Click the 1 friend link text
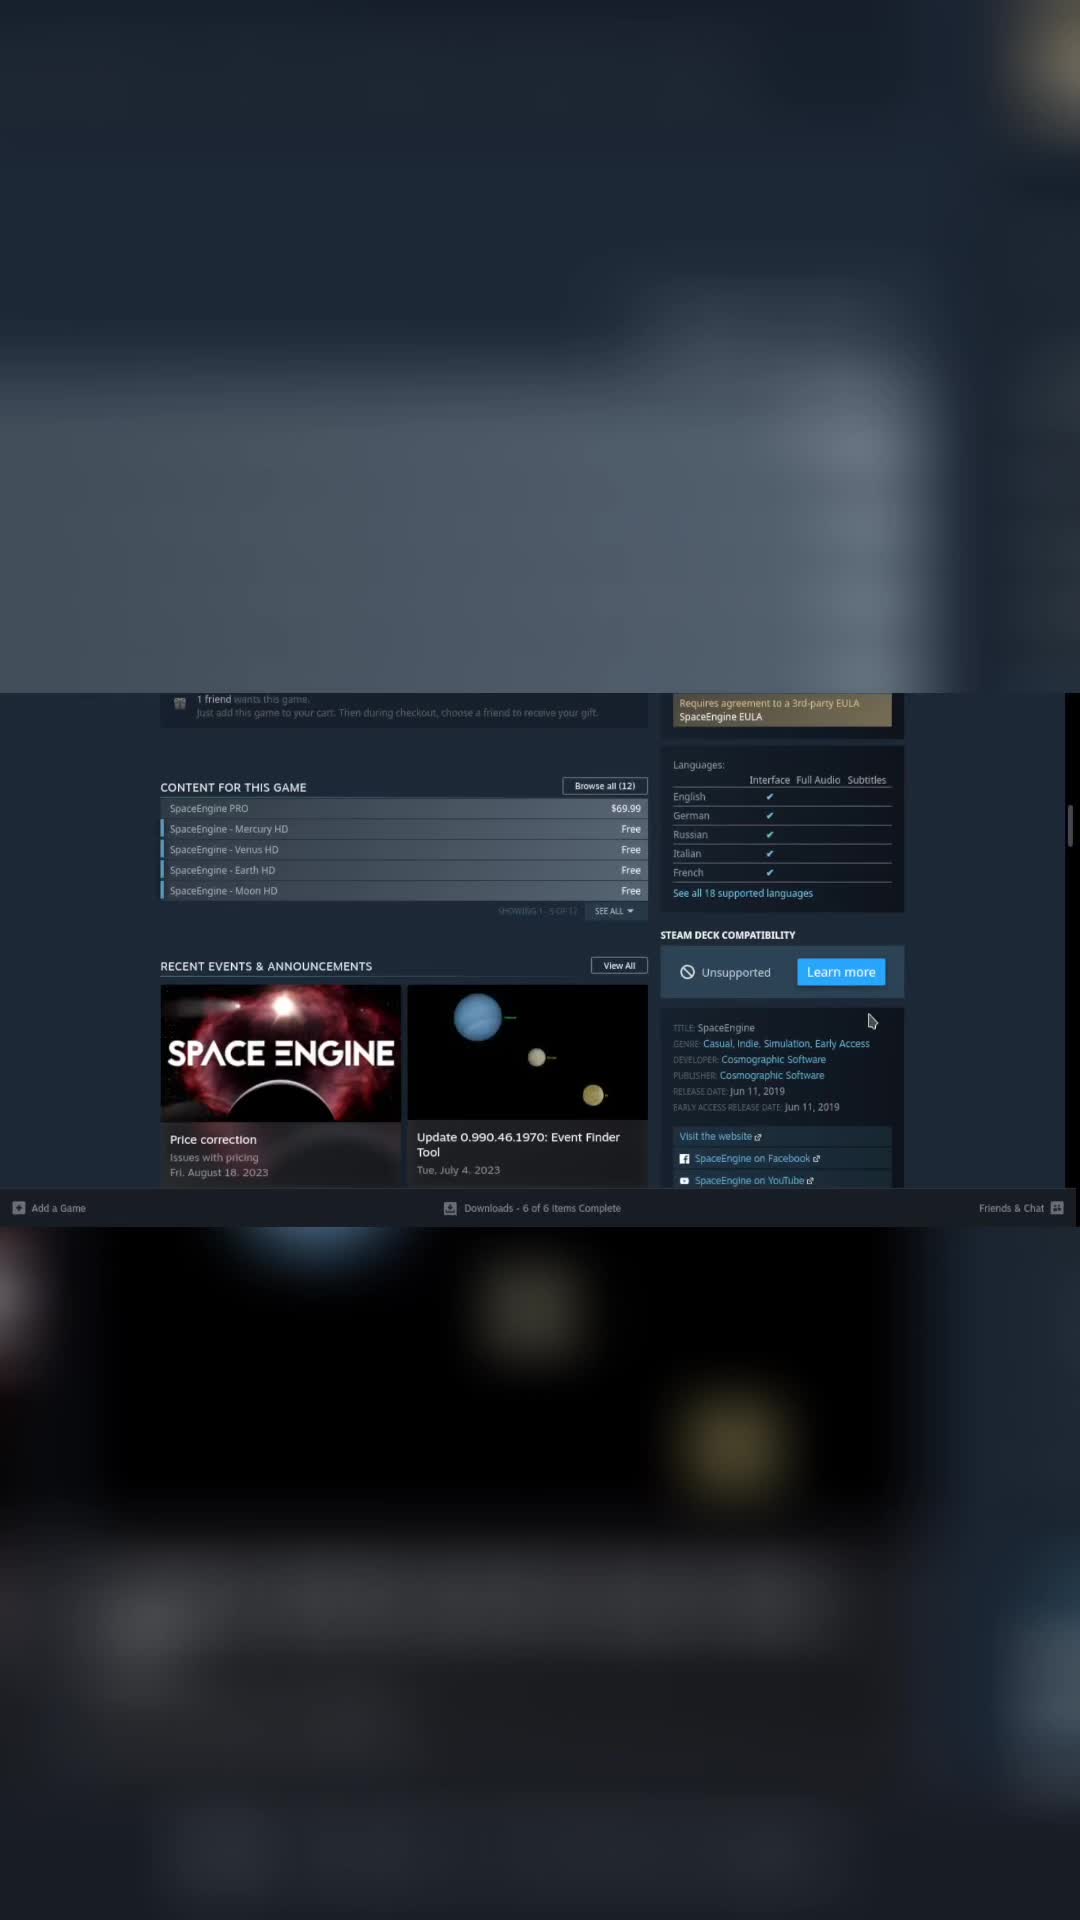Screen dimensions: 1080x1920 tap(214, 700)
